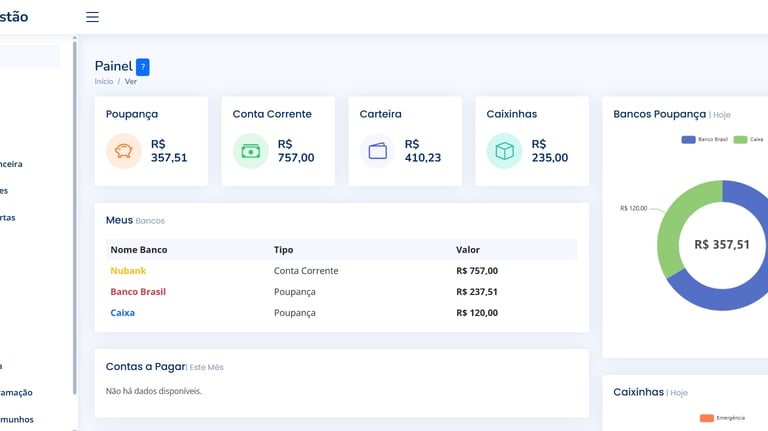
Task: Click the piggy bank Poupança icon
Action: click(125, 151)
